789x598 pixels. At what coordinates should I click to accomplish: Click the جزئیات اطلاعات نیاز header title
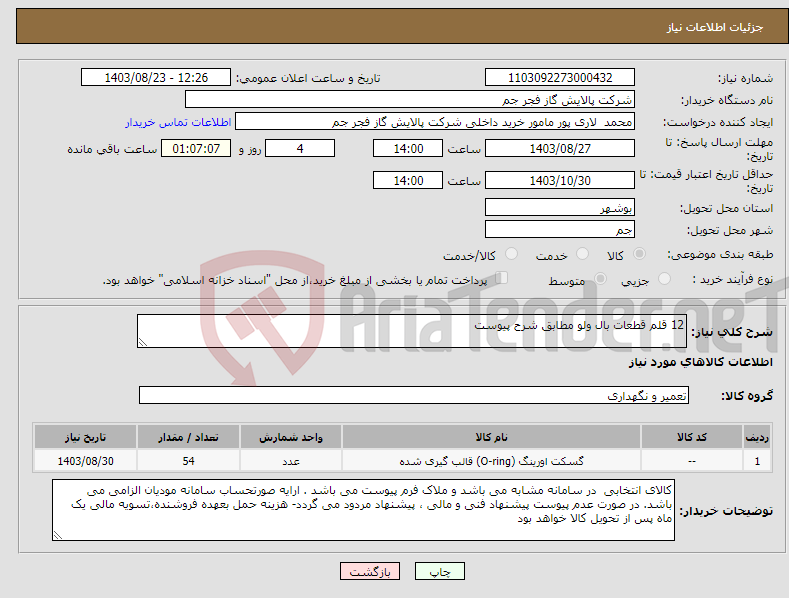tap(715, 27)
